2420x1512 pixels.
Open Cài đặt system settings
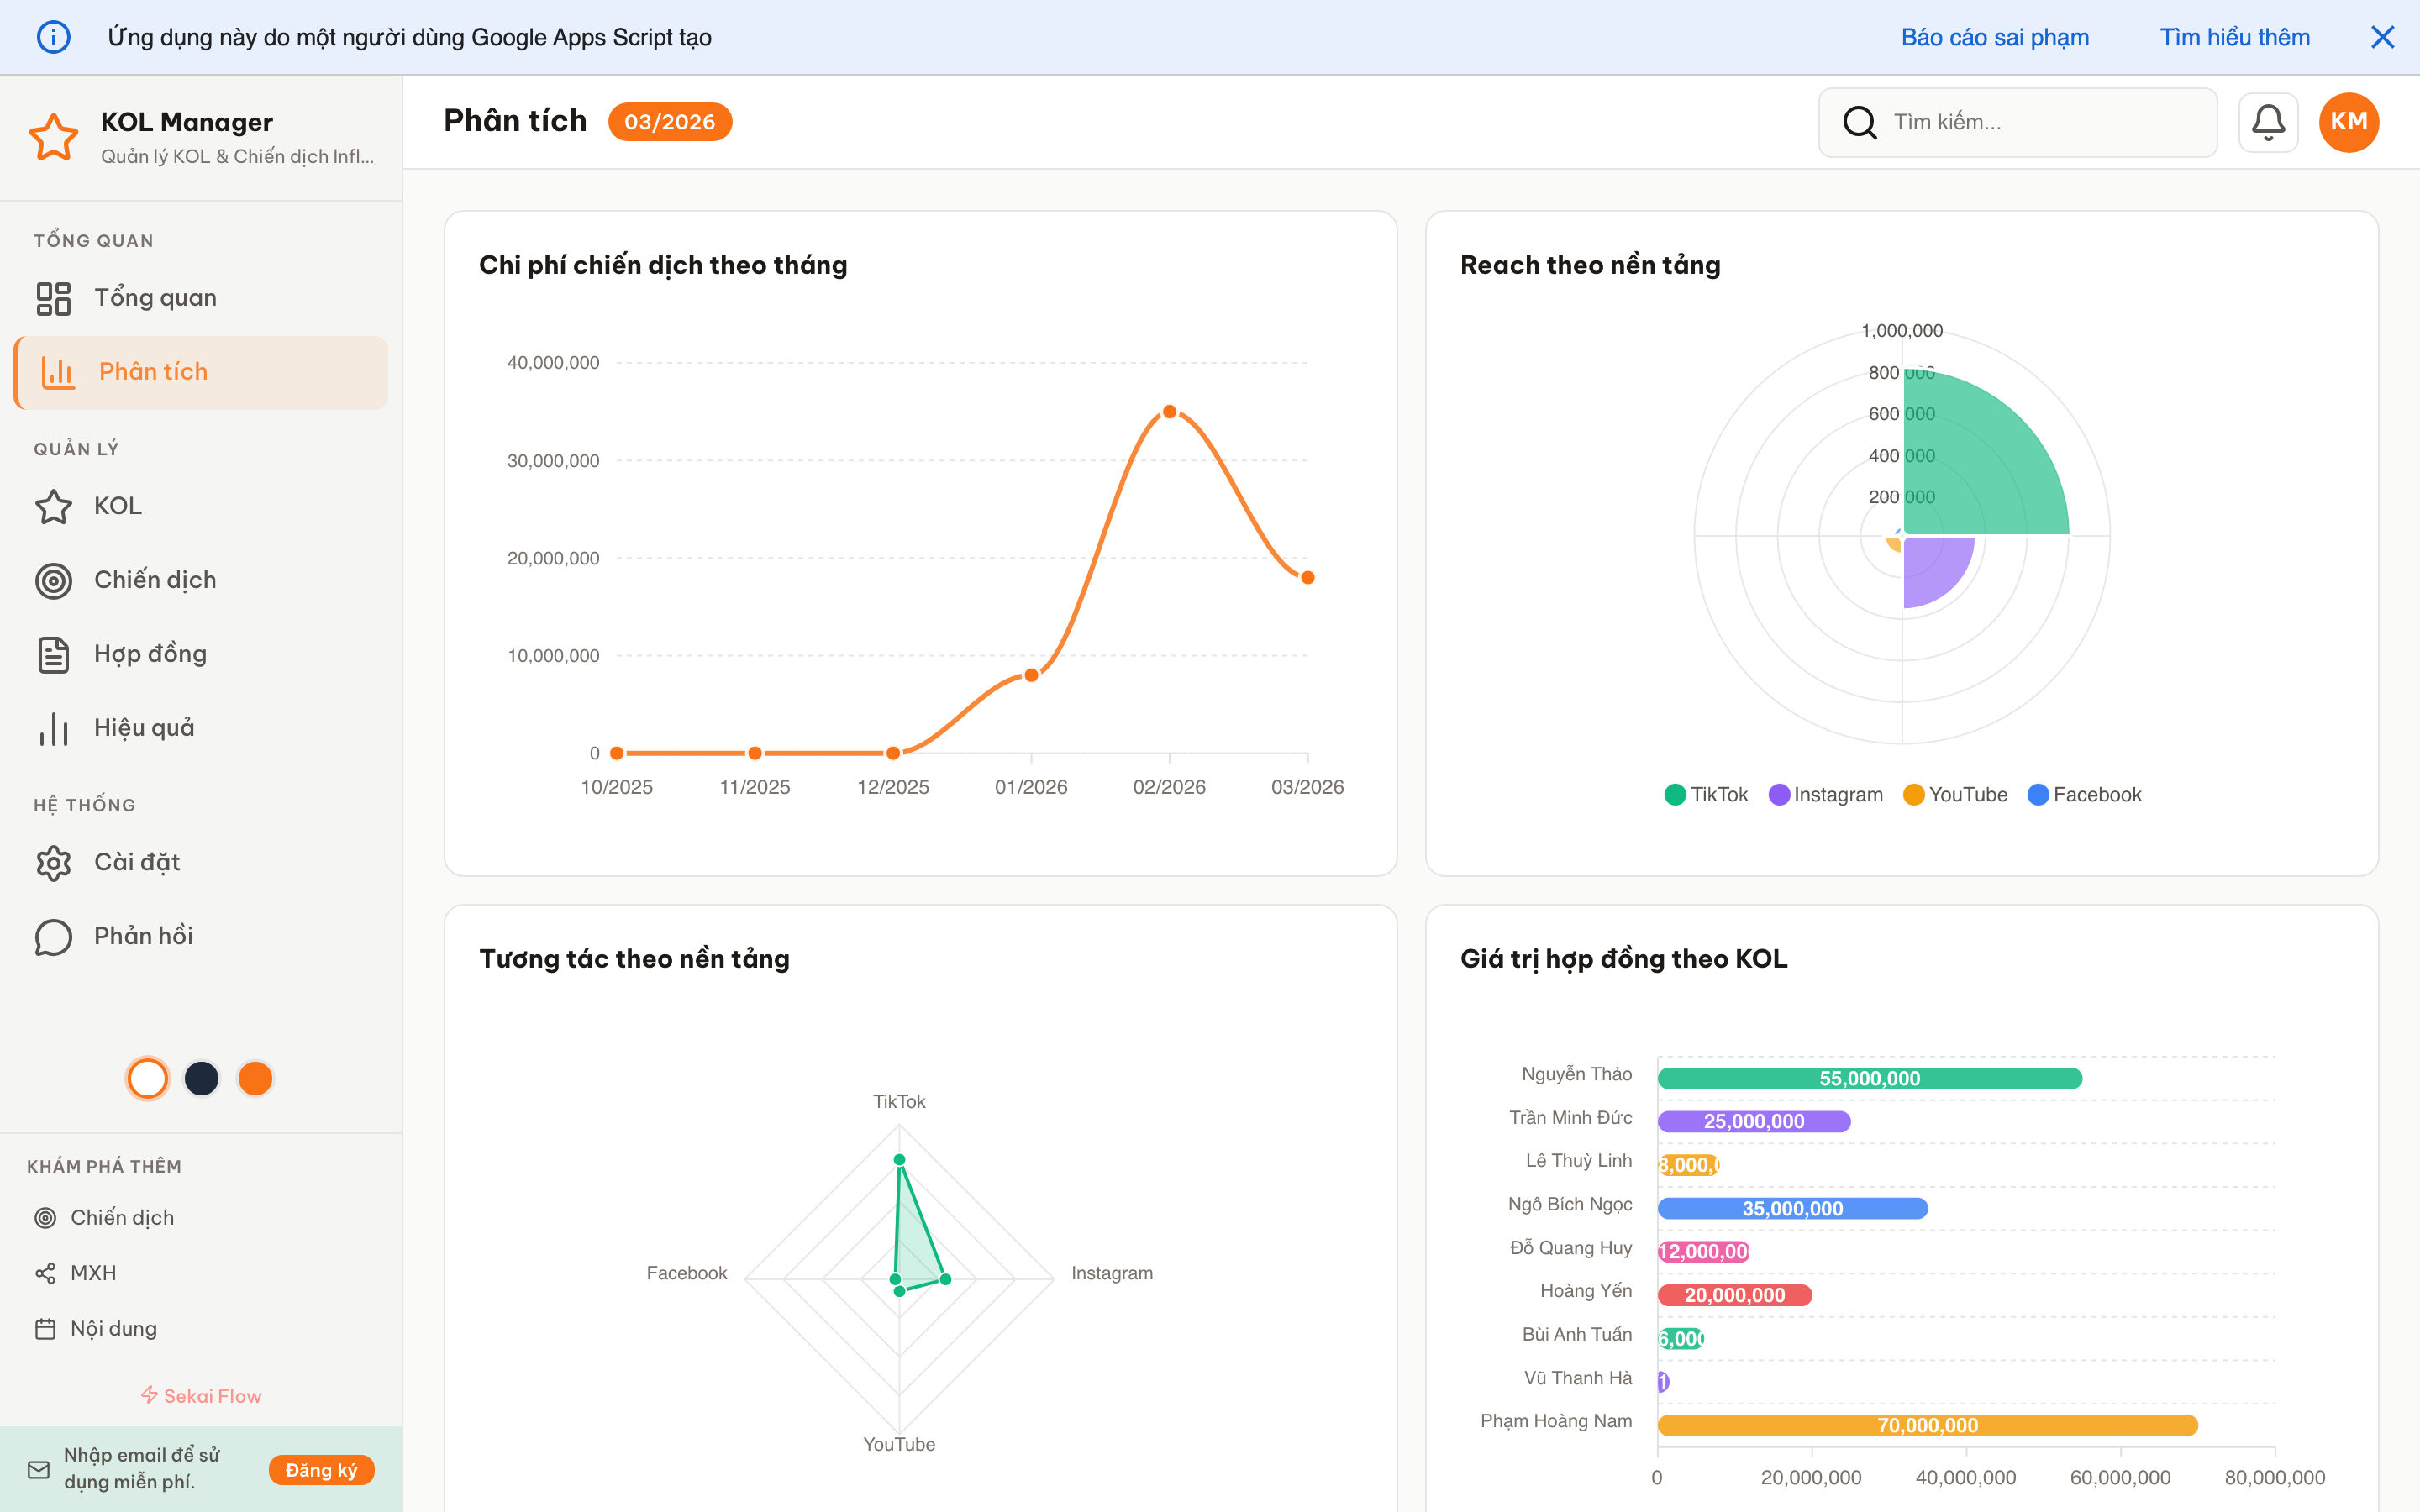[x=137, y=861]
